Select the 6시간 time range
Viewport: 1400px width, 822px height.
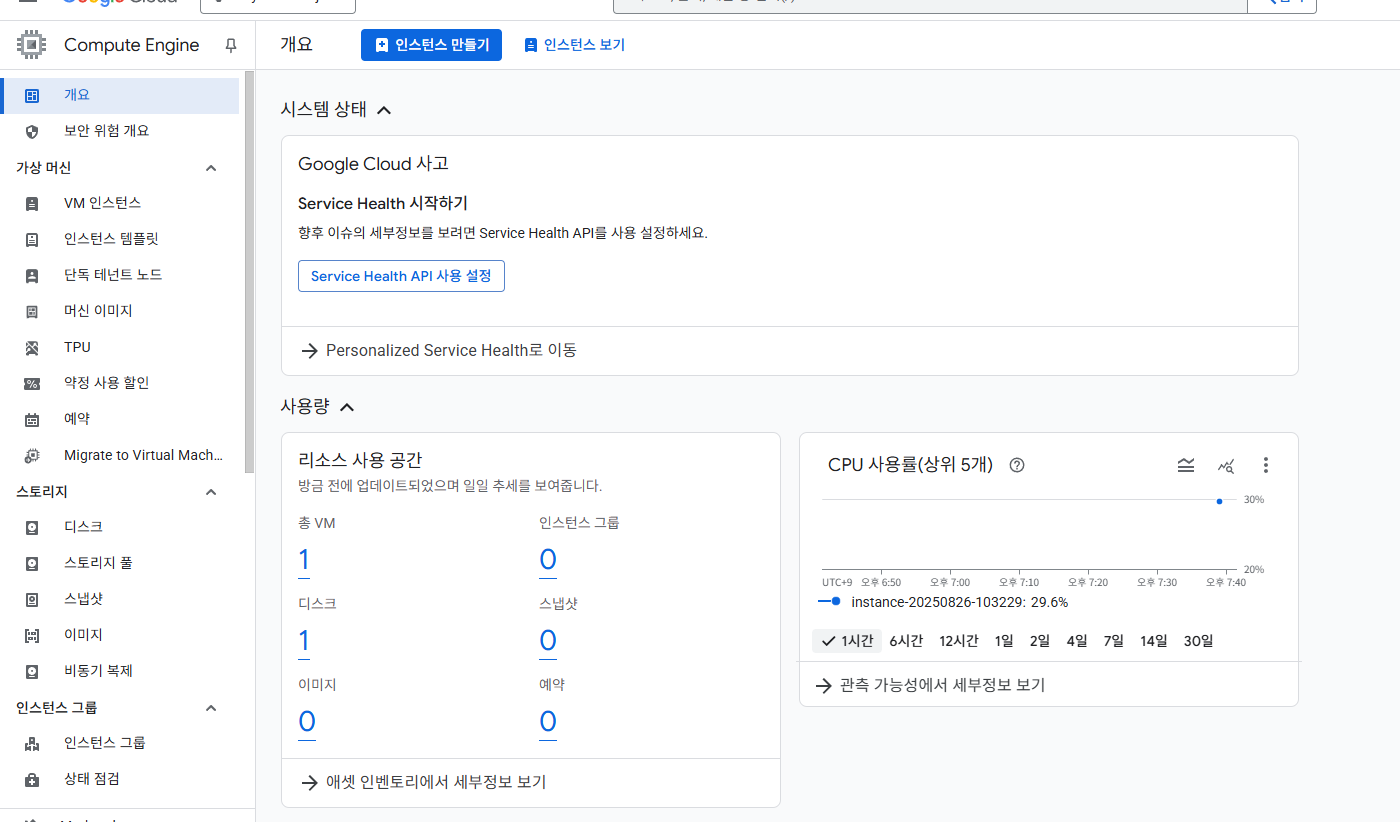[906, 641]
